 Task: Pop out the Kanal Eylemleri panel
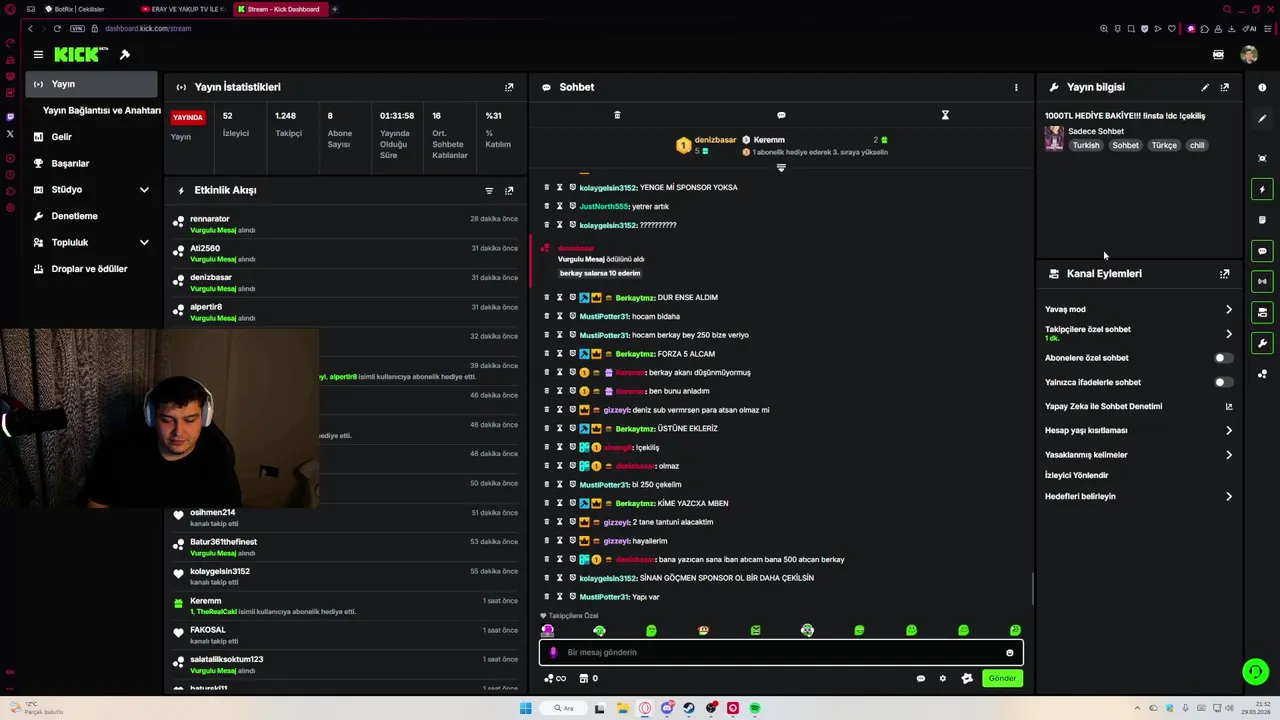pyautogui.click(x=1225, y=273)
